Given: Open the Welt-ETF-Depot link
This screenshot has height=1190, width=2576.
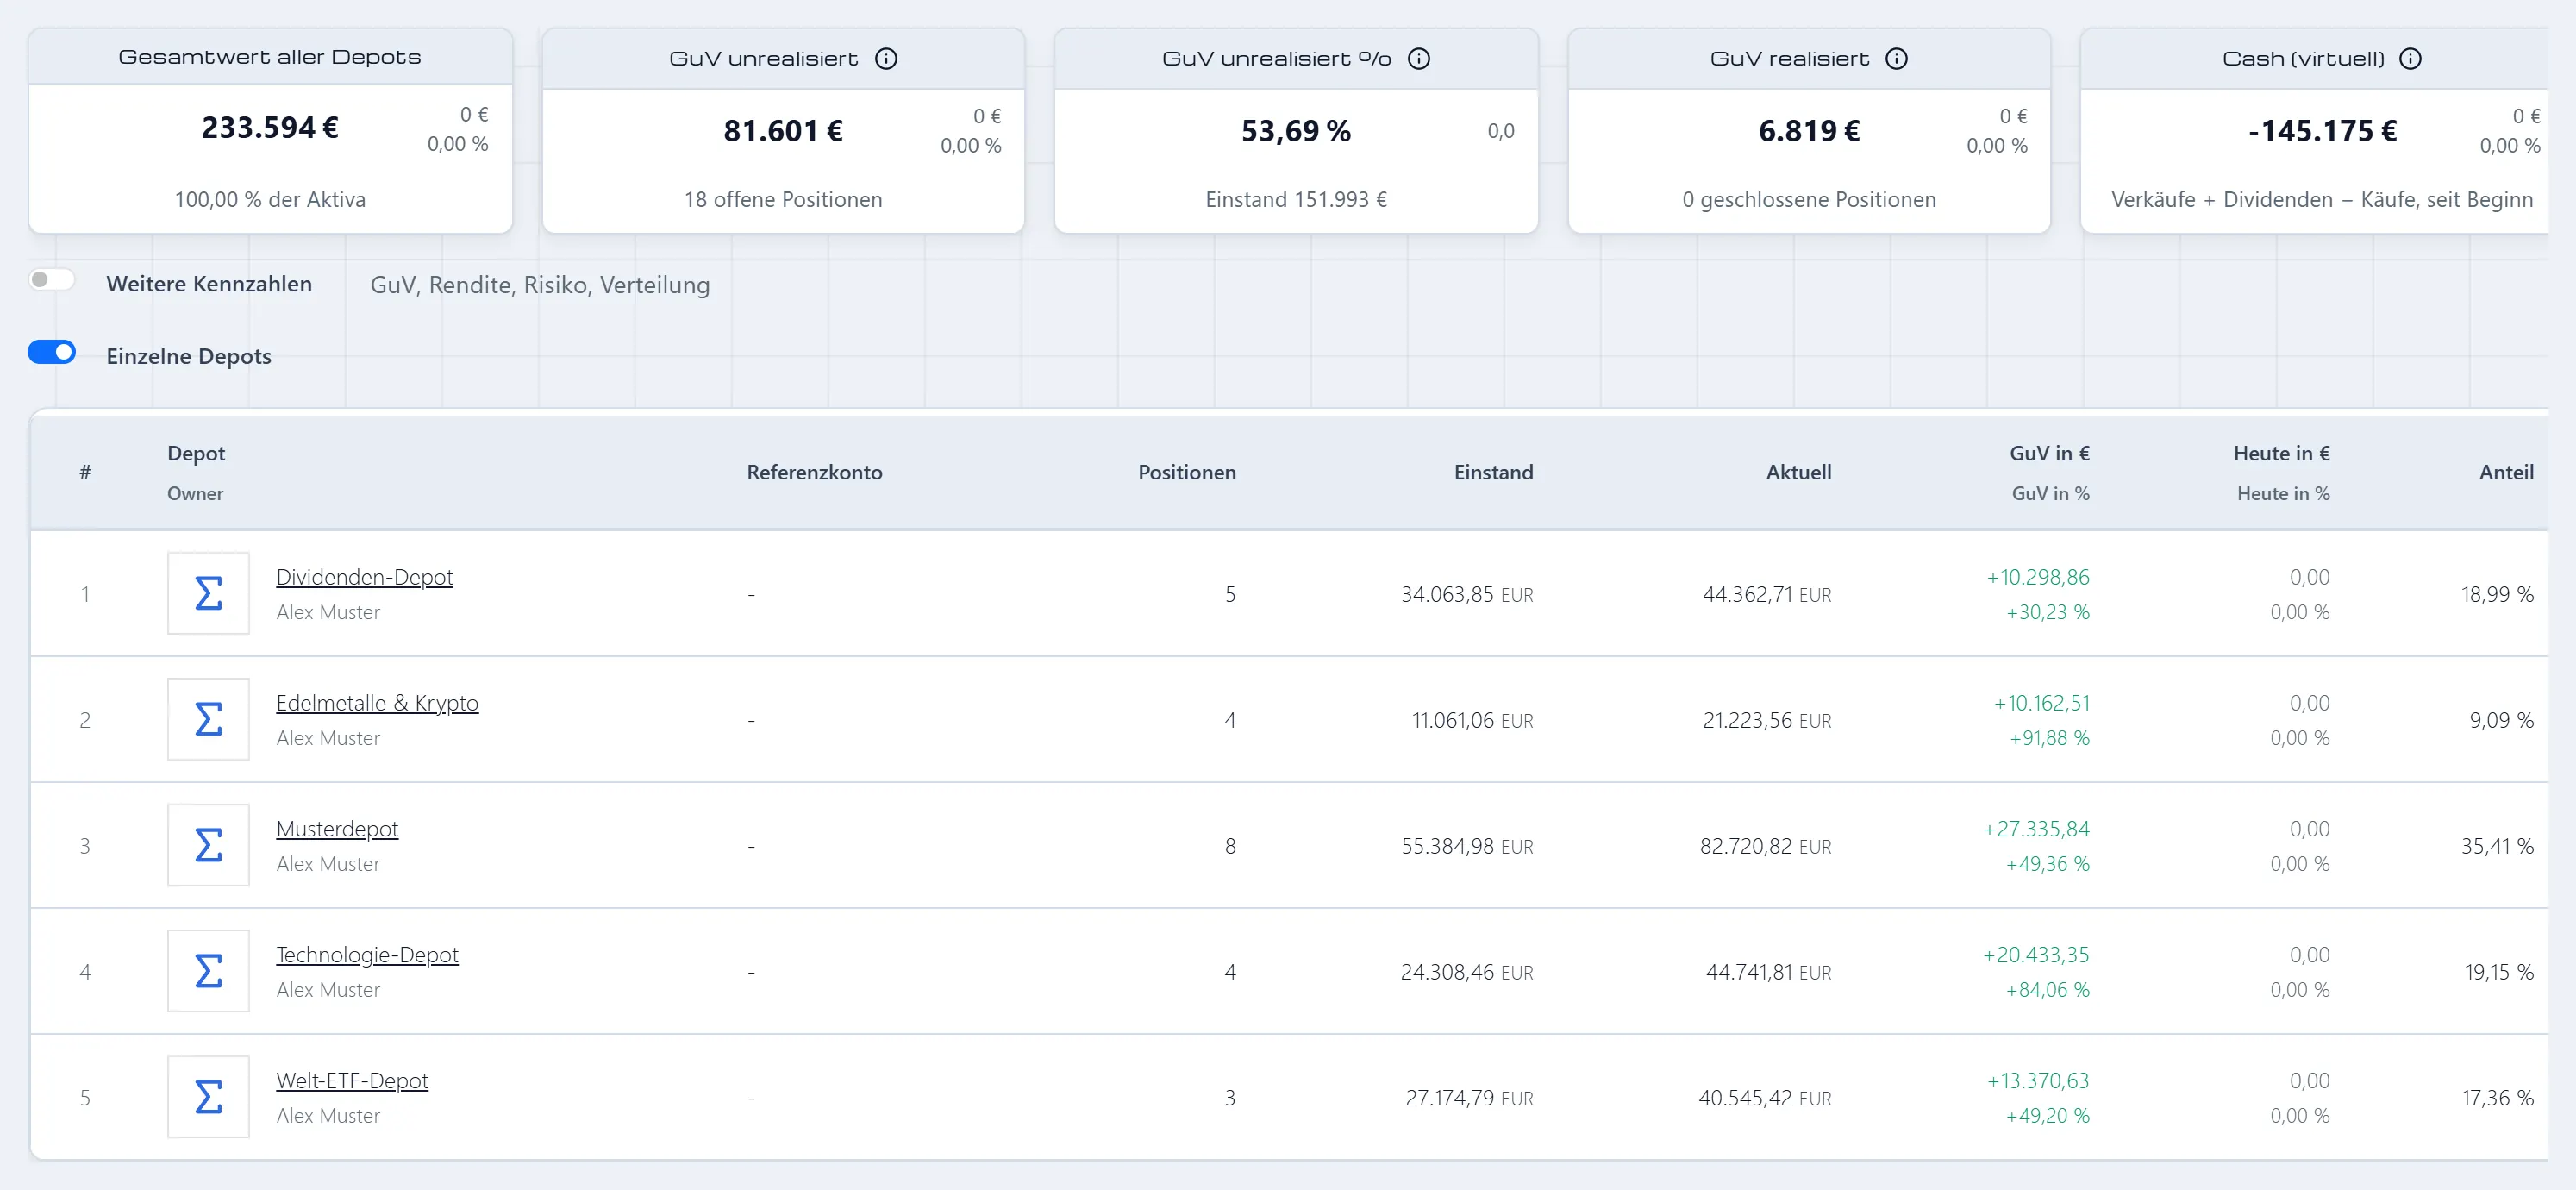Looking at the screenshot, I should pyautogui.click(x=352, y=1081).
